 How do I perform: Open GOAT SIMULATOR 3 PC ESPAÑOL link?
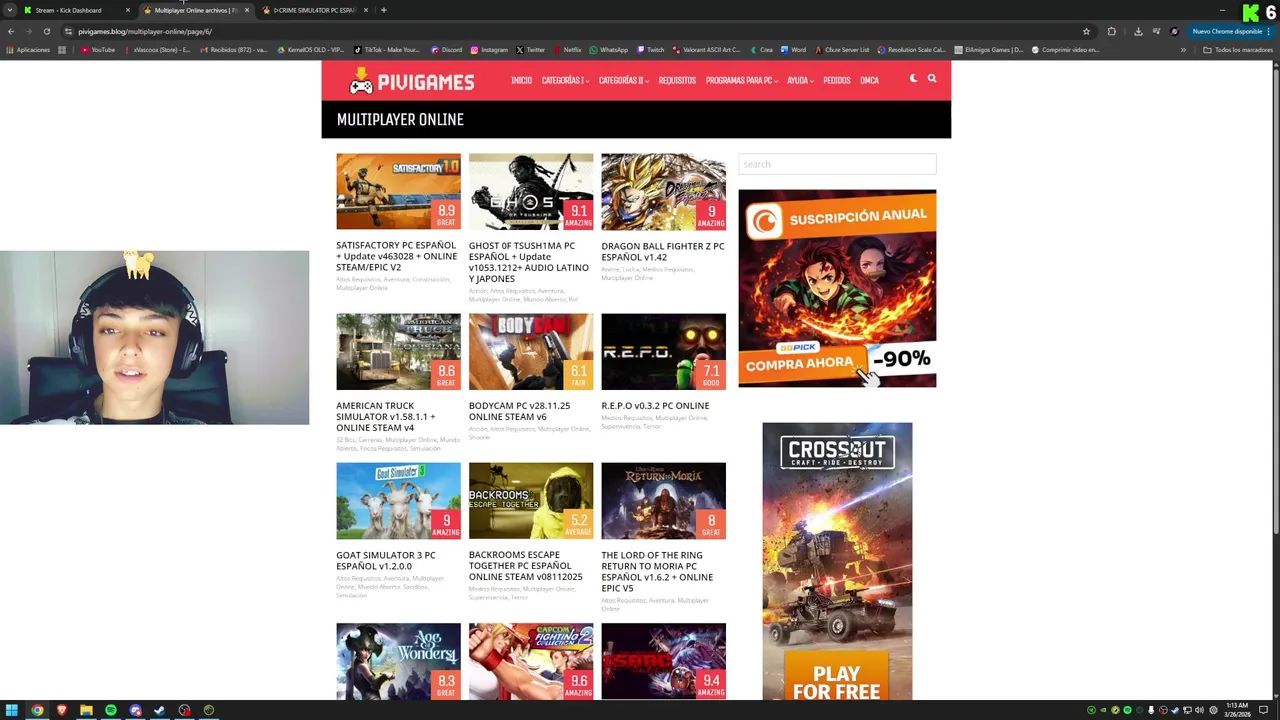tap(386, 560)
